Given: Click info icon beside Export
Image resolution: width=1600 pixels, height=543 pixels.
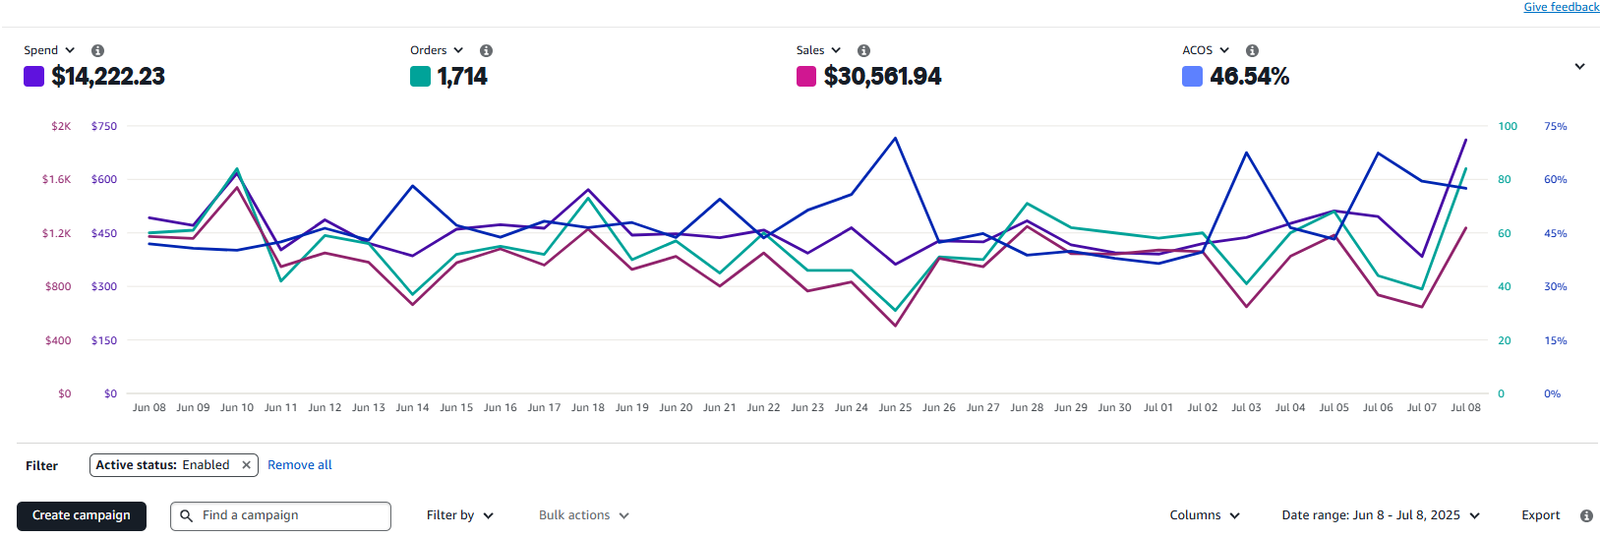Looking at the screenshot, I should click(x=1586, y=516).
